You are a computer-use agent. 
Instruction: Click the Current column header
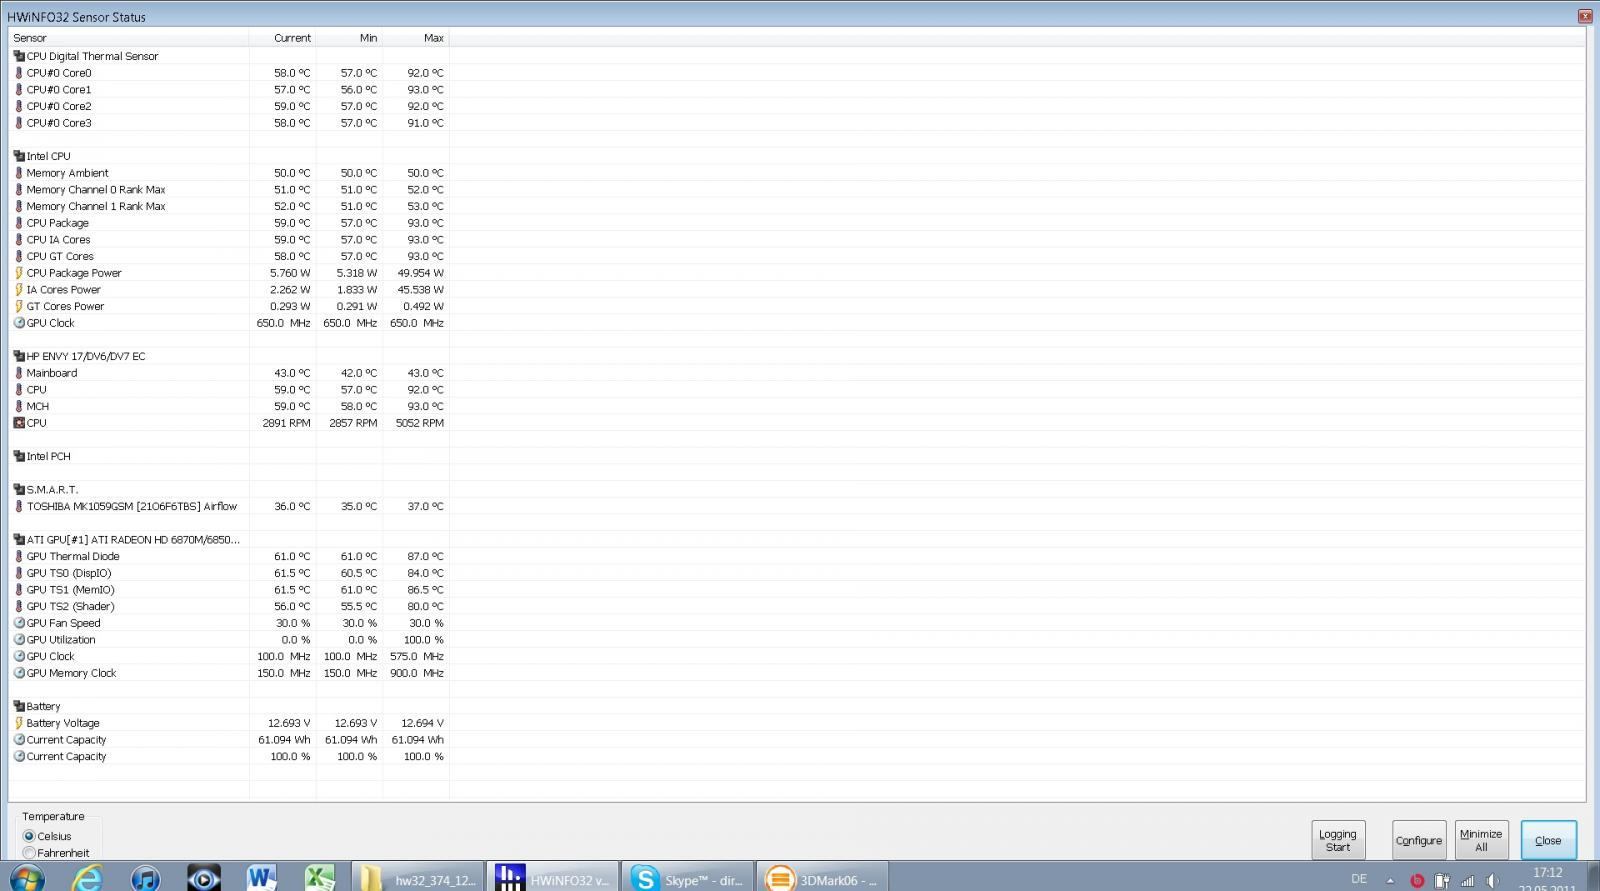282,38
